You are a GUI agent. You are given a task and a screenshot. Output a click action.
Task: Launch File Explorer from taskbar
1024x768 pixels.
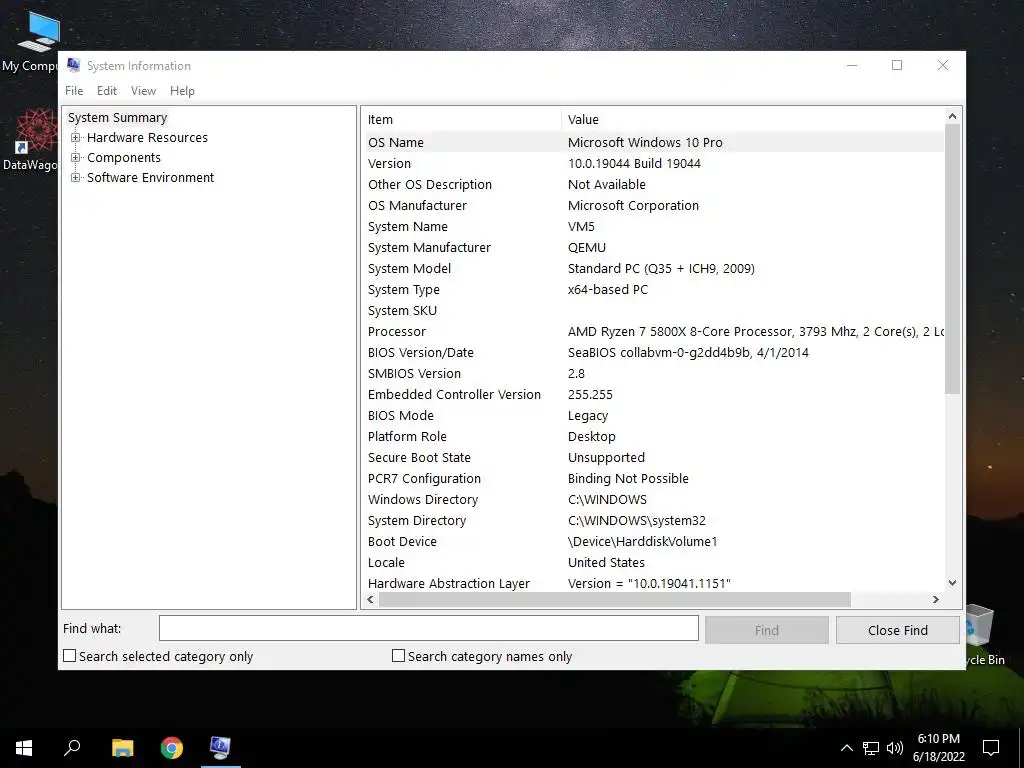click(x=122, y=748)
